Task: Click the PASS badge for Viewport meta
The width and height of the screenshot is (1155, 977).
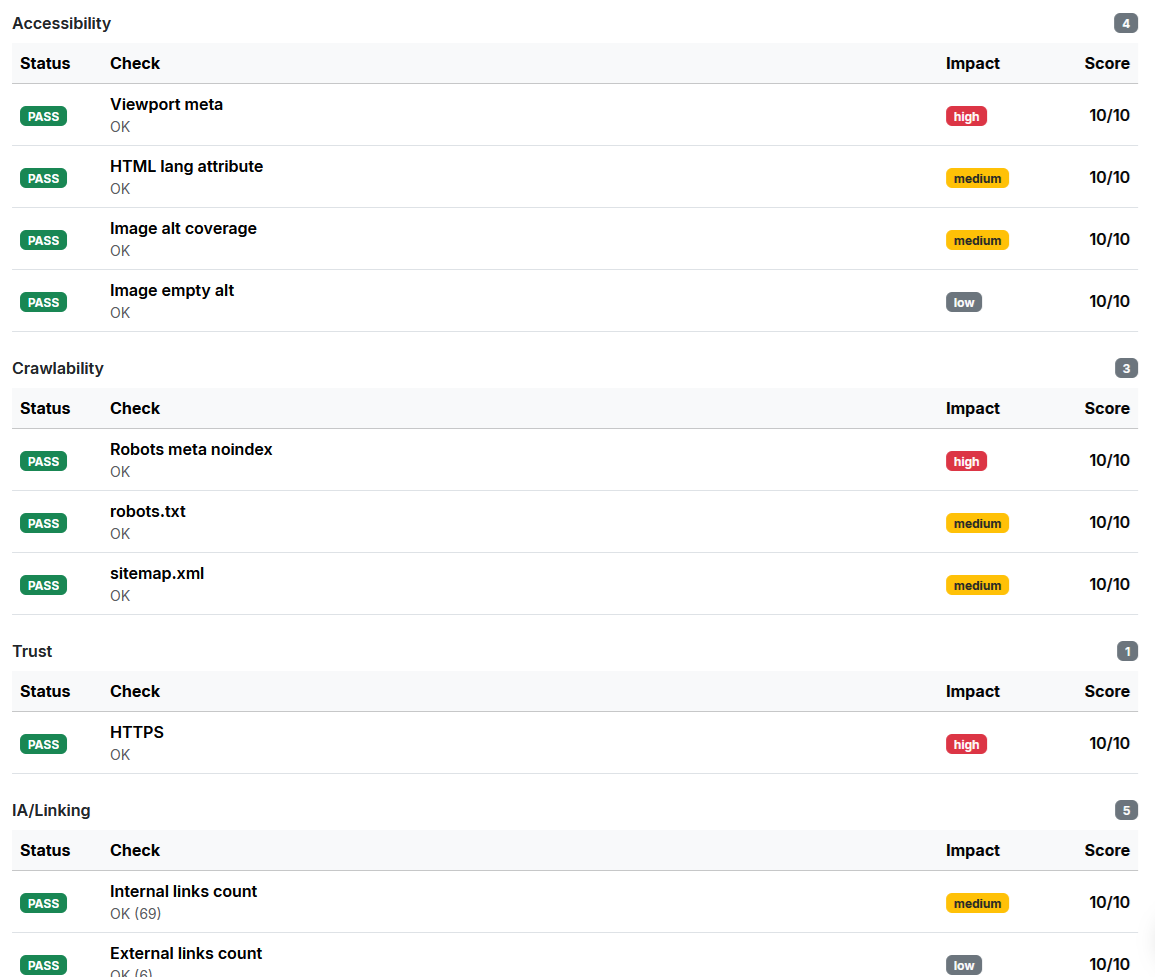Action: pos(43,116)
